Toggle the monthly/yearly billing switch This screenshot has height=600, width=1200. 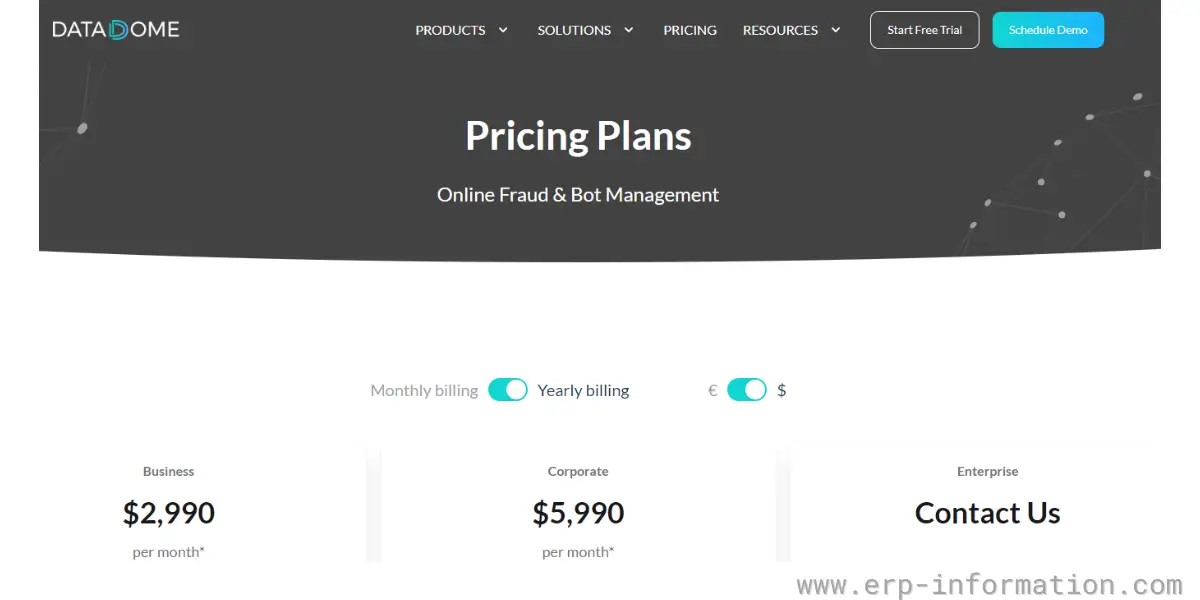tap(508, 390)
